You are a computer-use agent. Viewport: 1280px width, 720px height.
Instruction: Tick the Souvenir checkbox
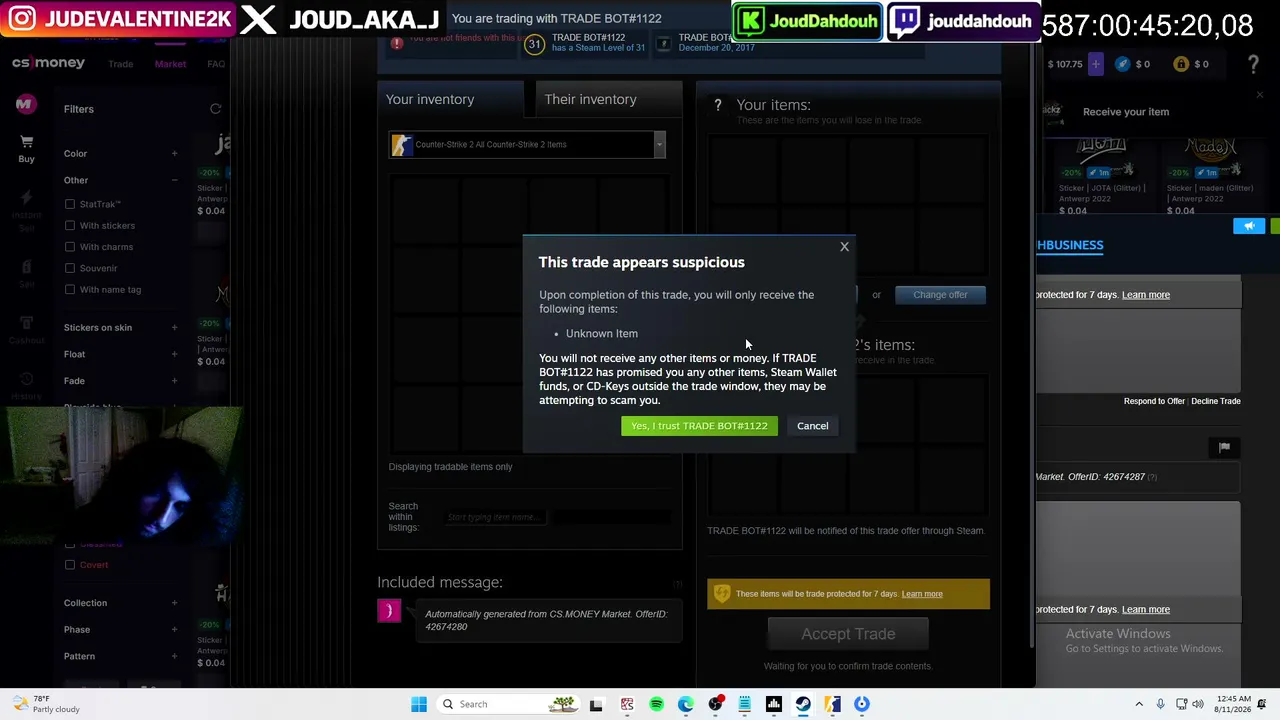[70, 268]
